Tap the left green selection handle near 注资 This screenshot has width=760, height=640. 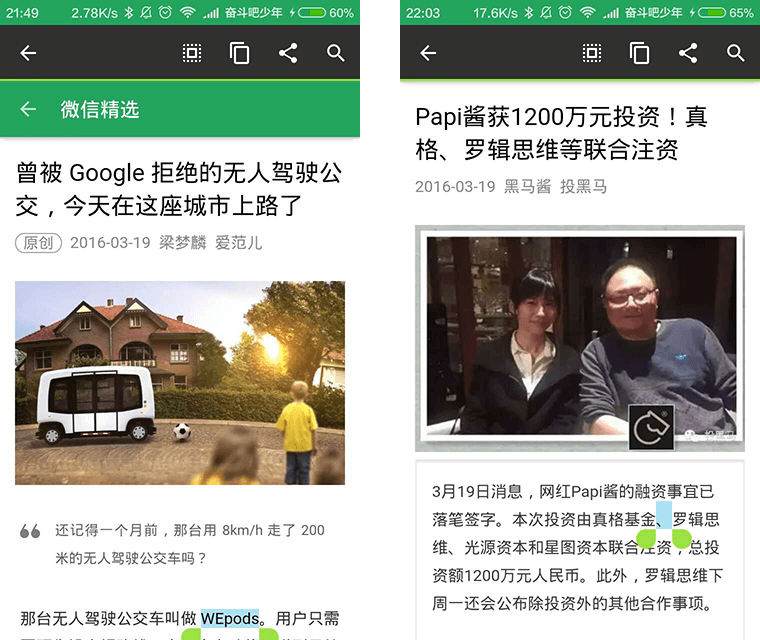coord(646,538)
